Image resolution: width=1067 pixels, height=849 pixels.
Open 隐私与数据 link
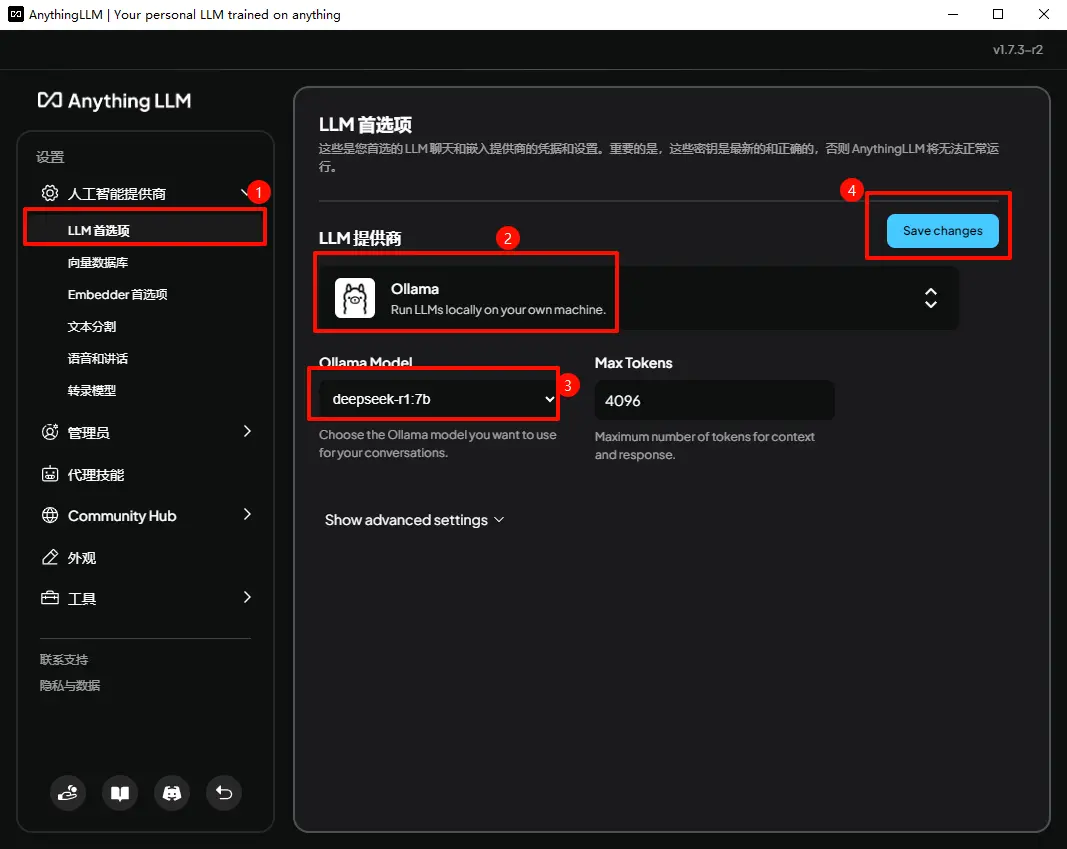pyautogui.click(x=70, y=685)
